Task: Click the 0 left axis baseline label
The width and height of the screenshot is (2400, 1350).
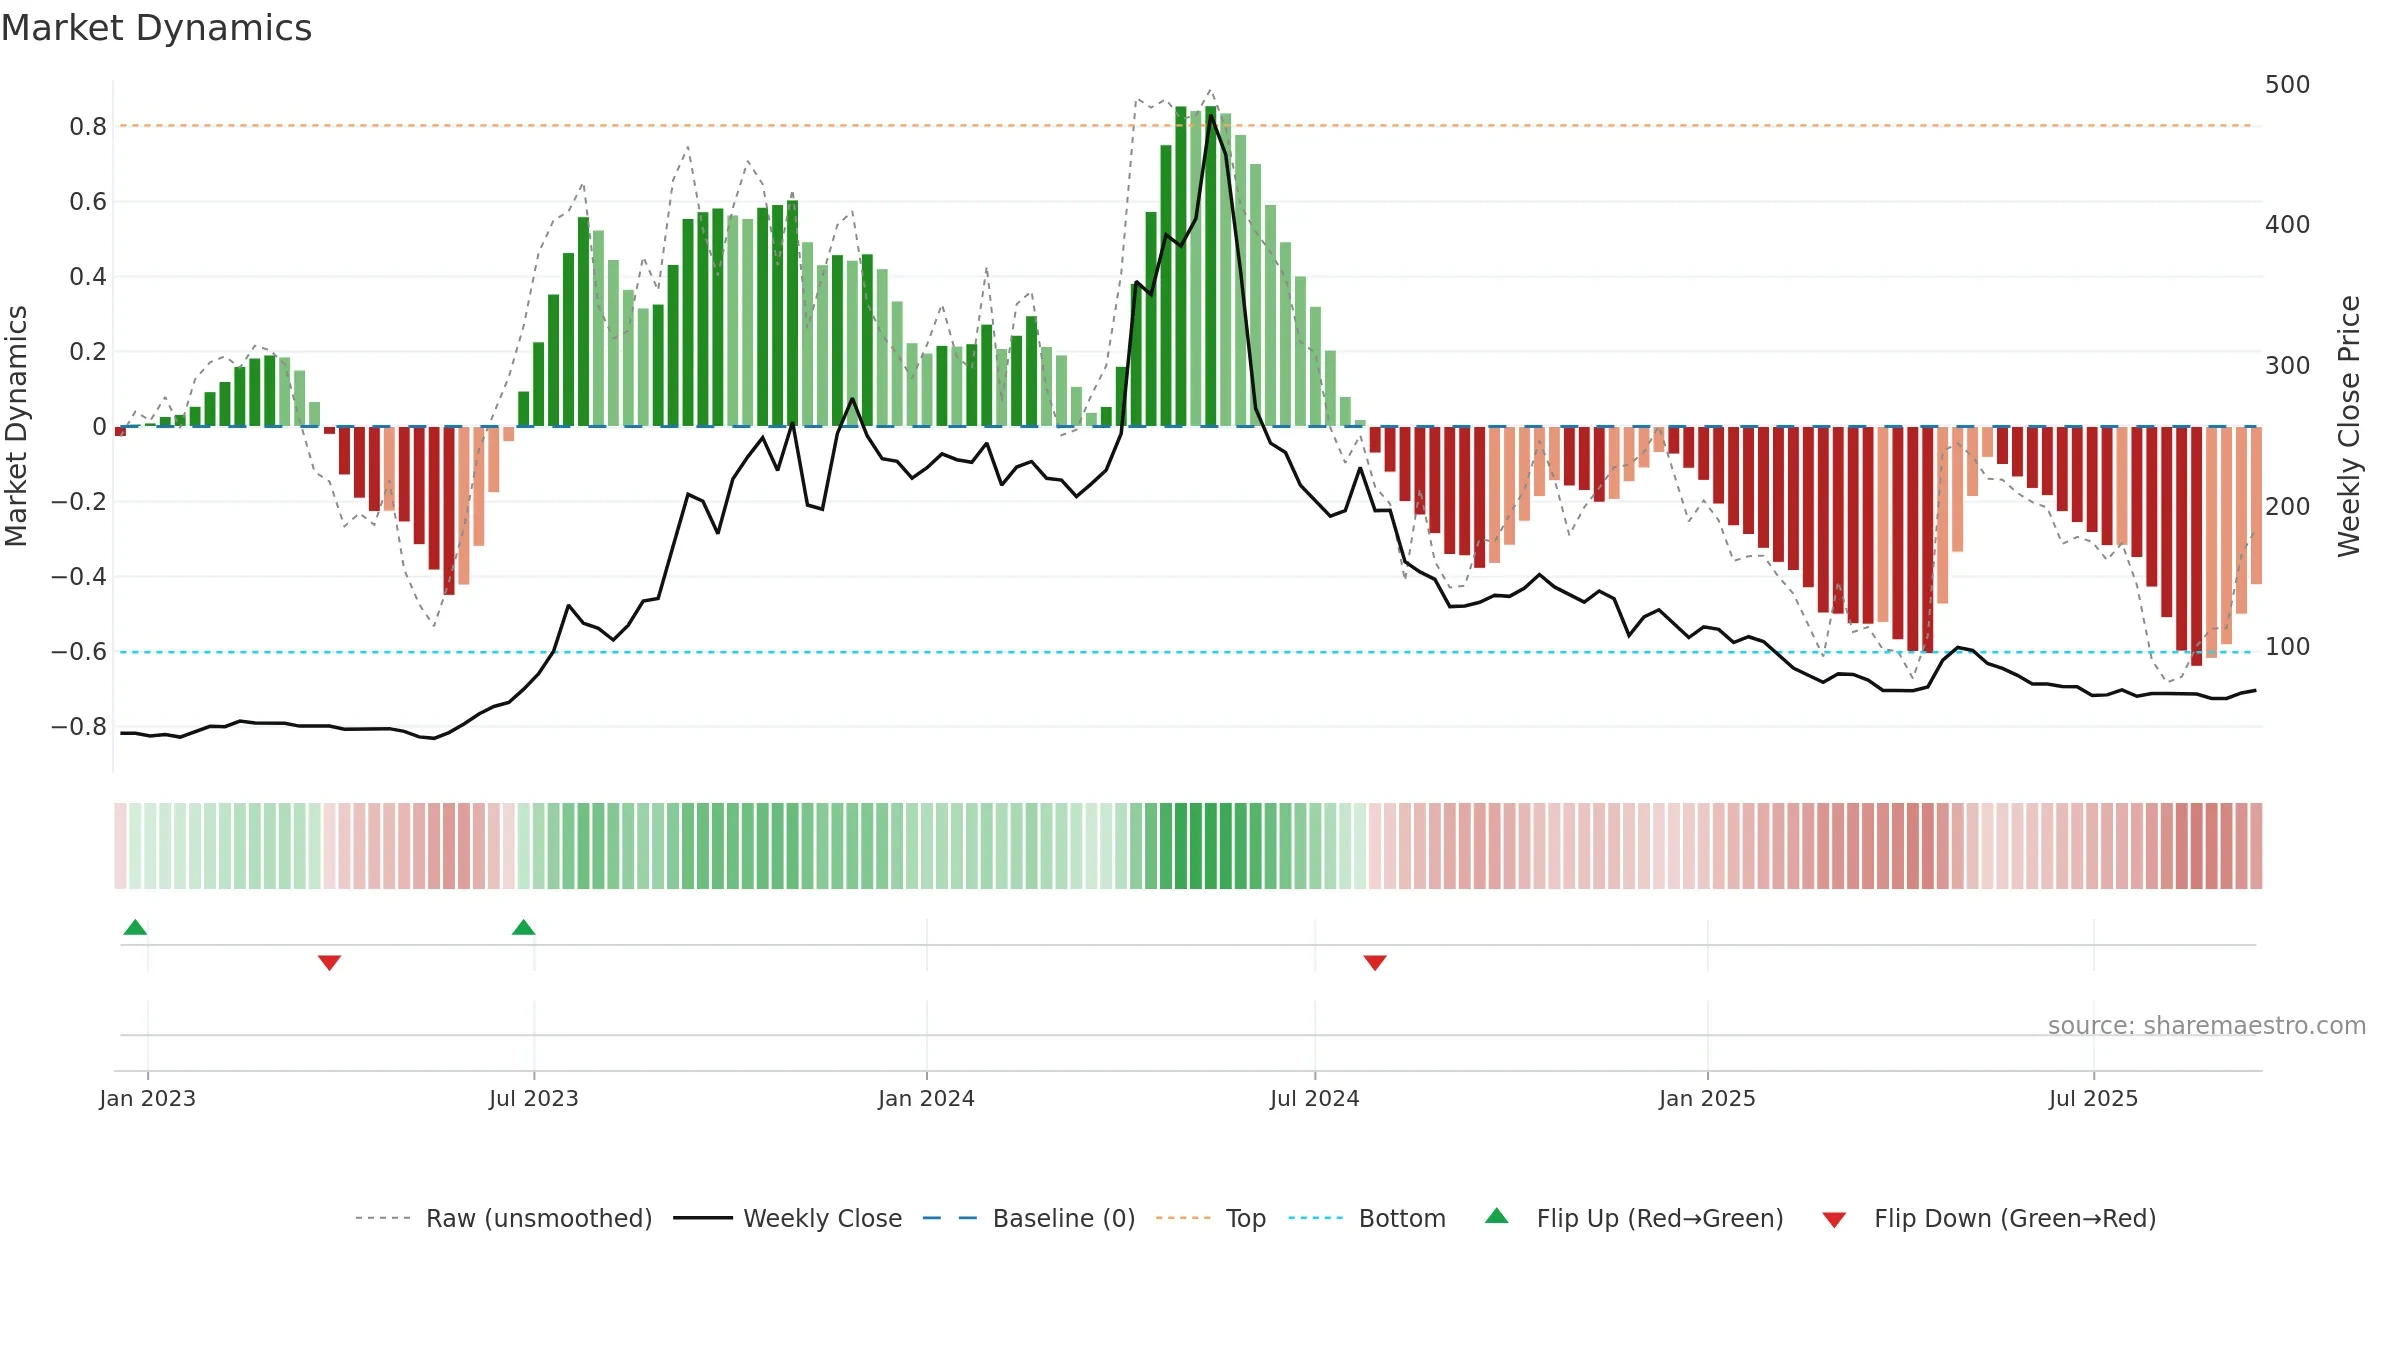Action: 99,426
